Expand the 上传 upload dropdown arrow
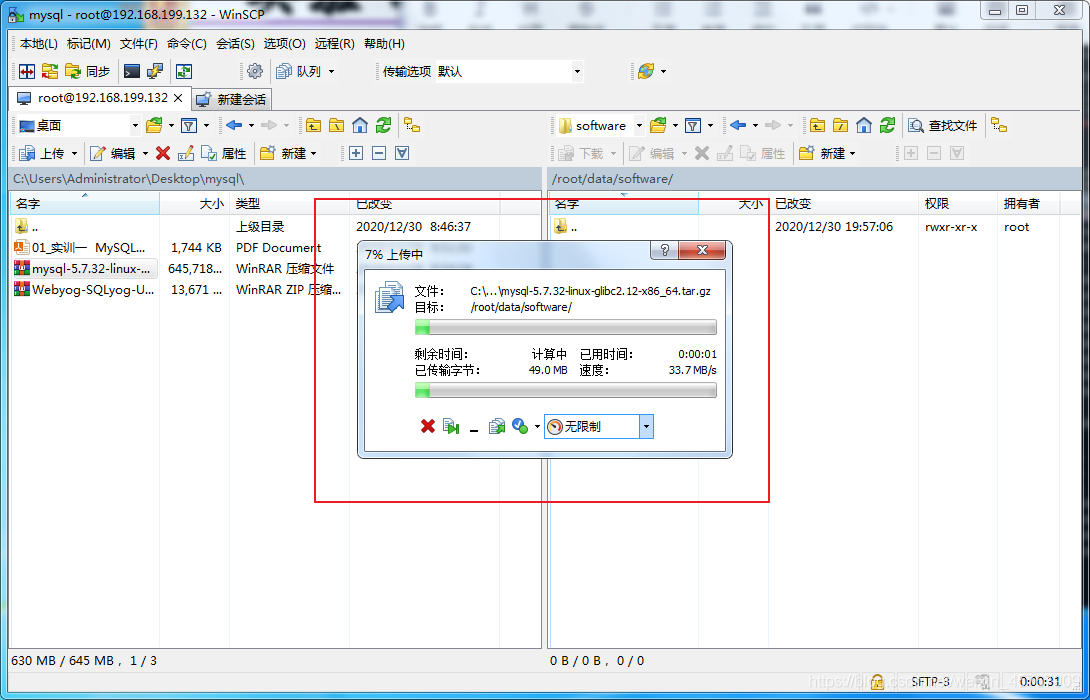The height and width of the screenshot is (700, 1090). click(74, 154)
